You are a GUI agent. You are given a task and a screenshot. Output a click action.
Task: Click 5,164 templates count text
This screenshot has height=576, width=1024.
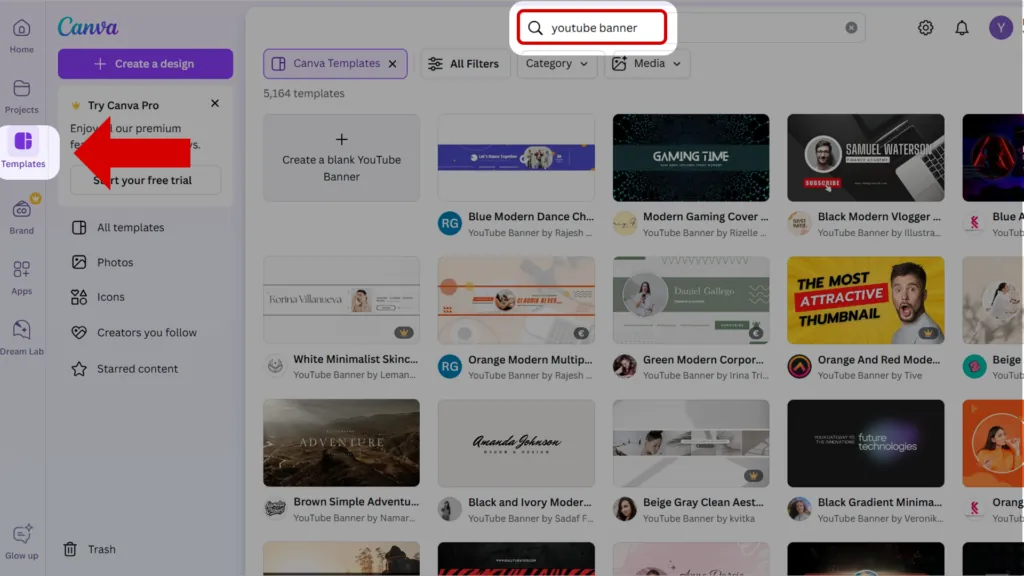click(x=304, y=93)
